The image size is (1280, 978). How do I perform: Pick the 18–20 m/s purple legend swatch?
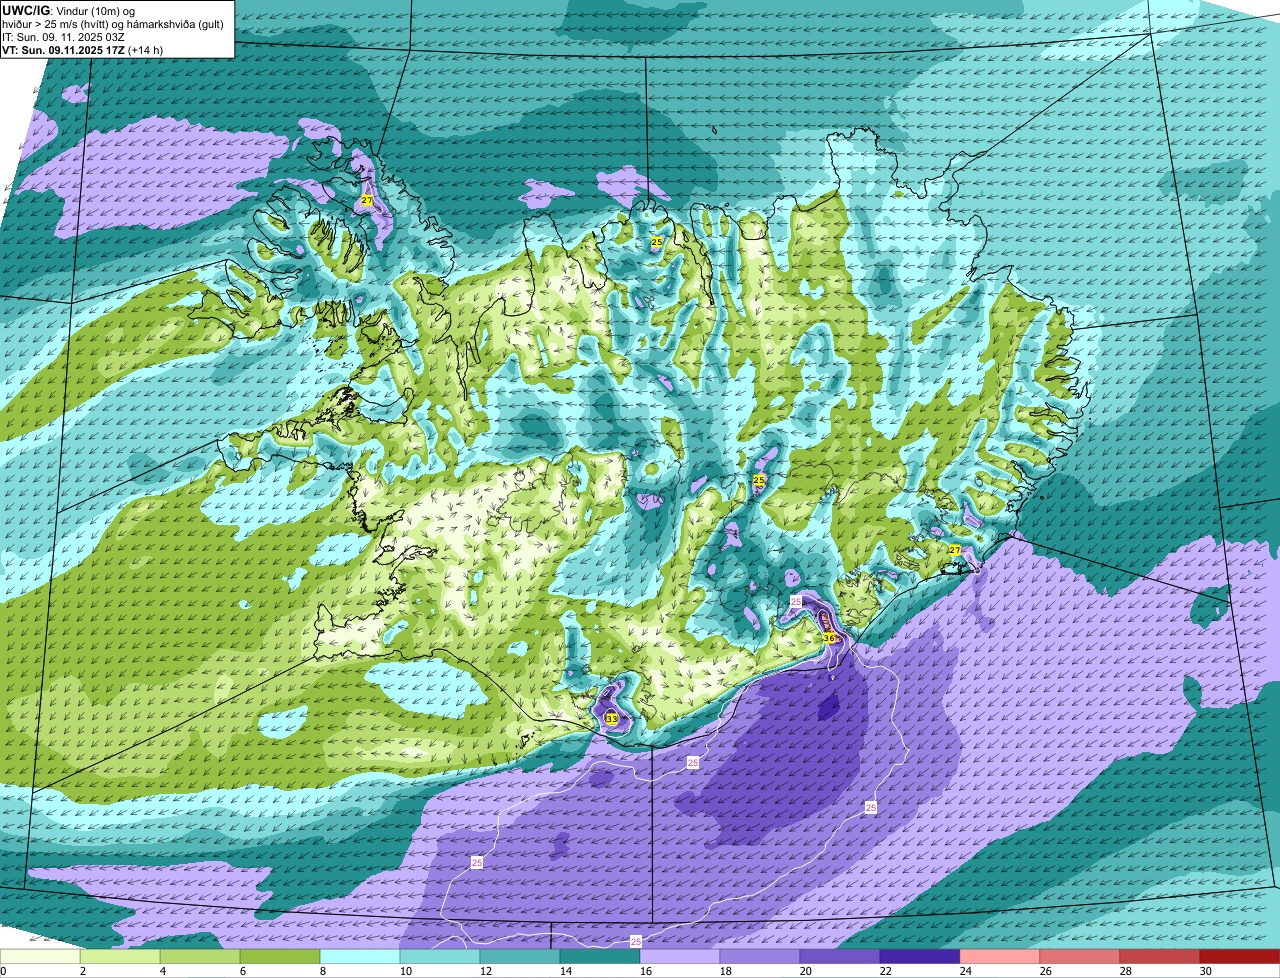coord(761,957)
